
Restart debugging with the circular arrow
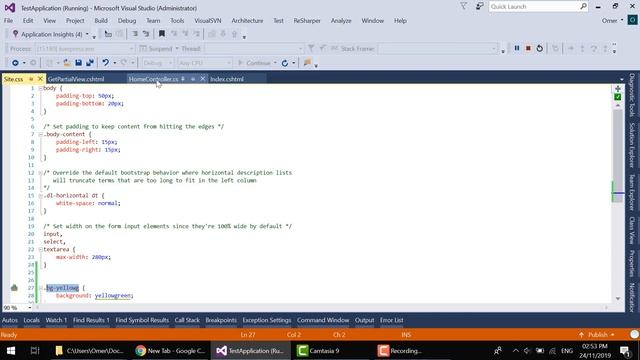(x=540, y=48)
